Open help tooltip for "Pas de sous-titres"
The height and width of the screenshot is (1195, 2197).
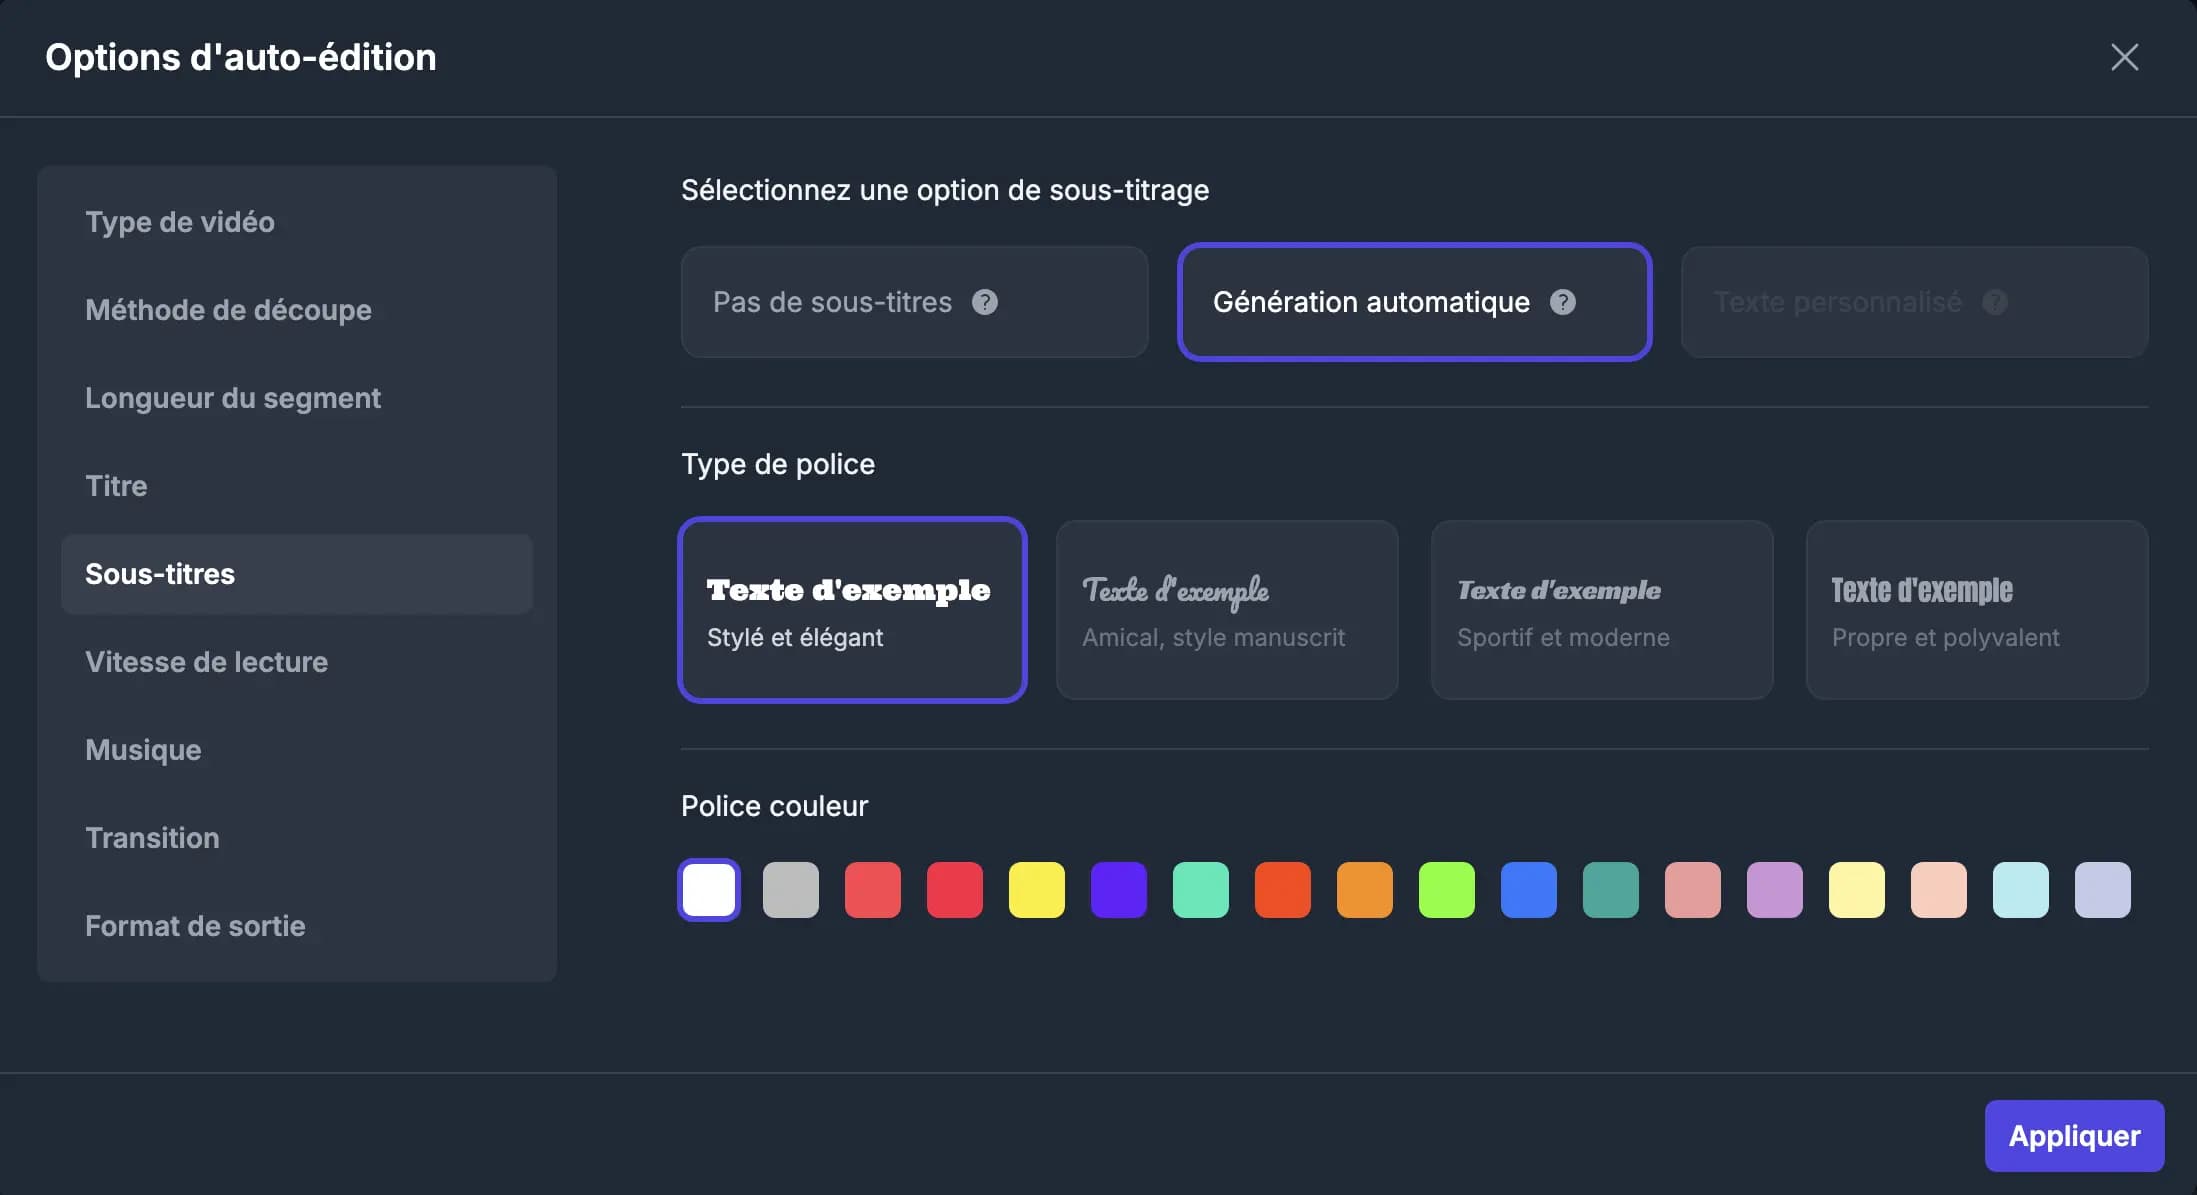(985, 302)
